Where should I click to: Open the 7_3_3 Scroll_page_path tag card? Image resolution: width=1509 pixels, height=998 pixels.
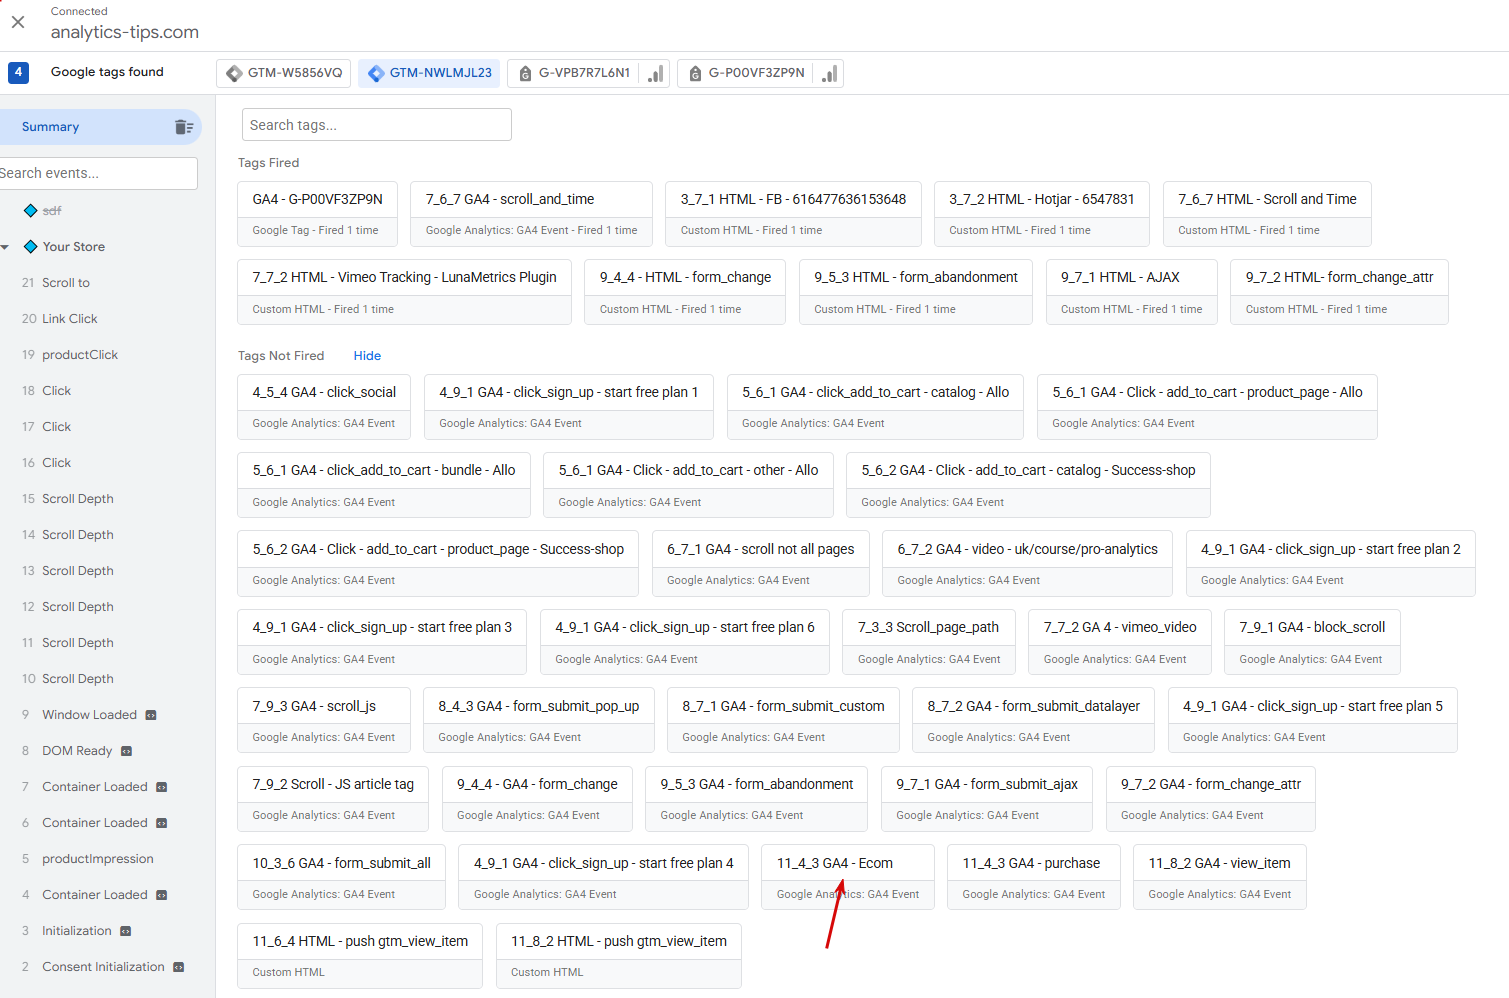coord(928,642)
